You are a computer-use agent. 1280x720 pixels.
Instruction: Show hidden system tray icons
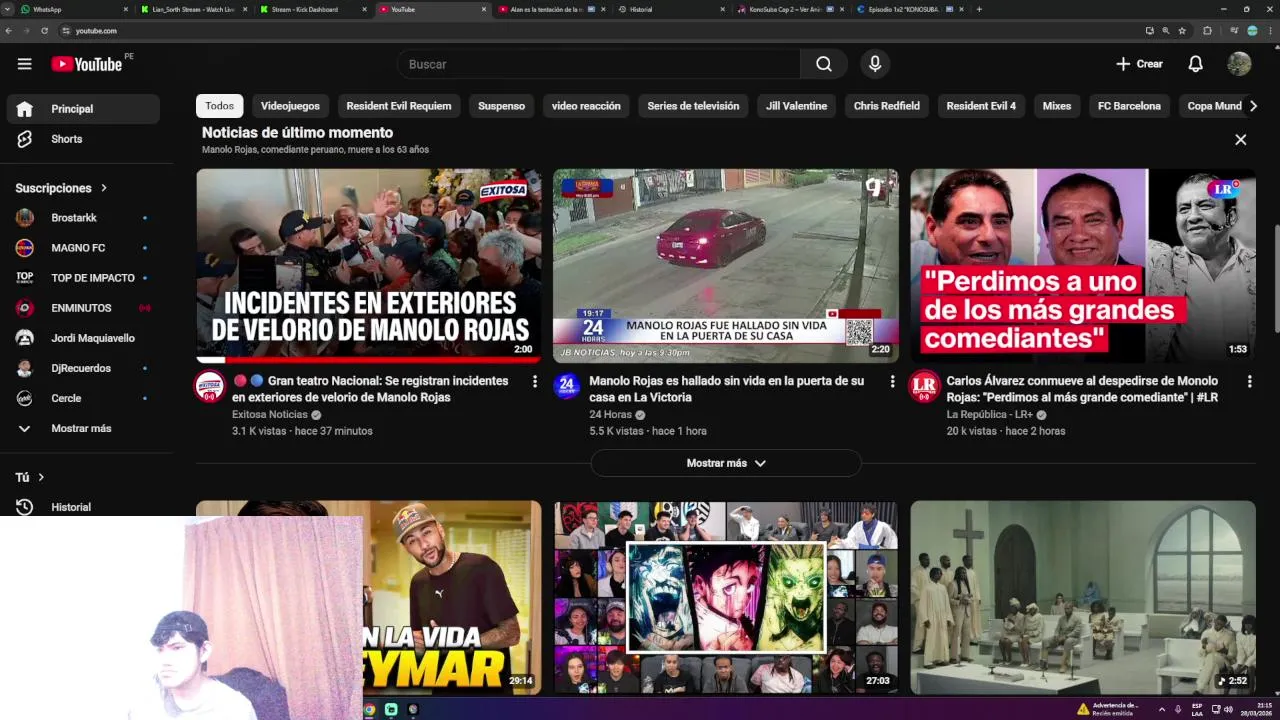(1161, 710)
